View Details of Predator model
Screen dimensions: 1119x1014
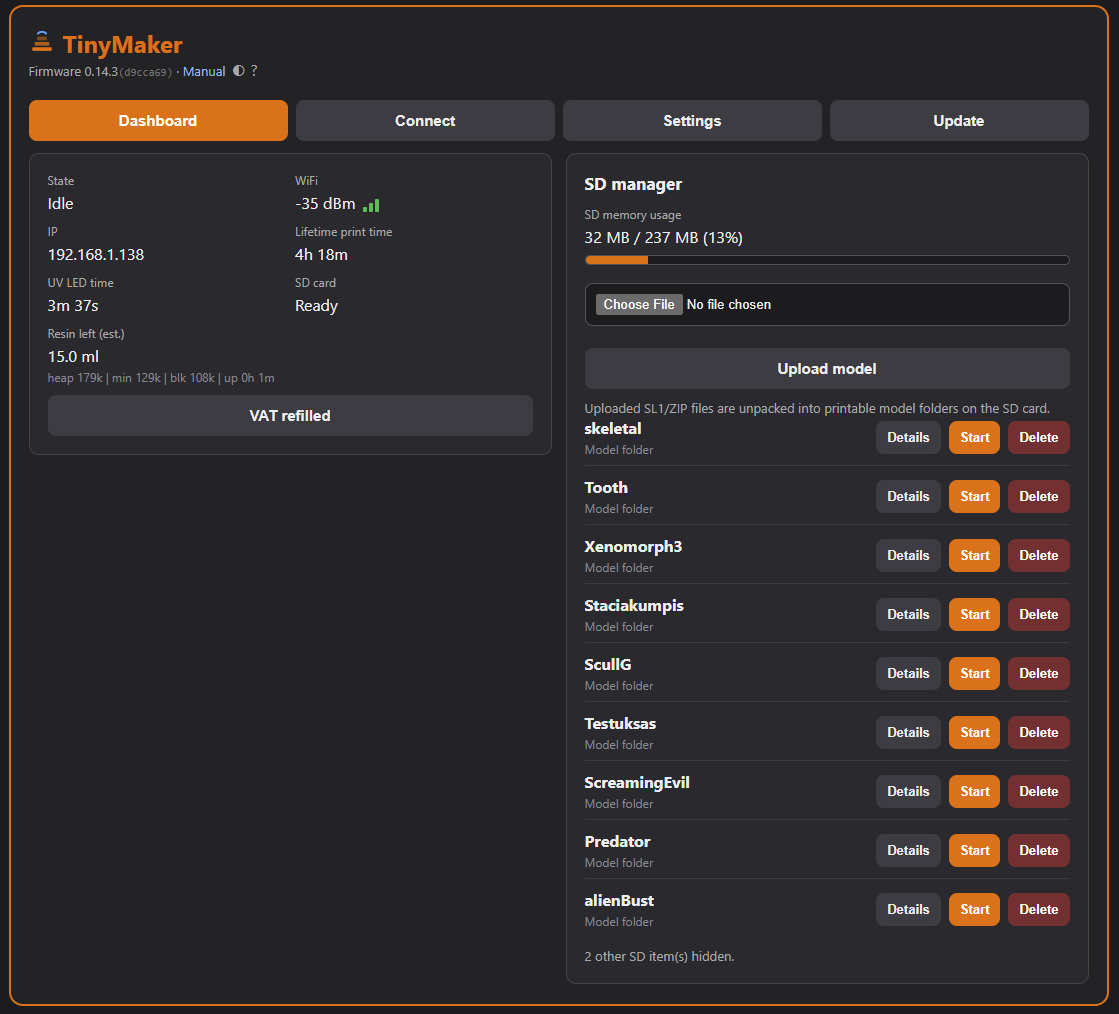coord(908,851)
